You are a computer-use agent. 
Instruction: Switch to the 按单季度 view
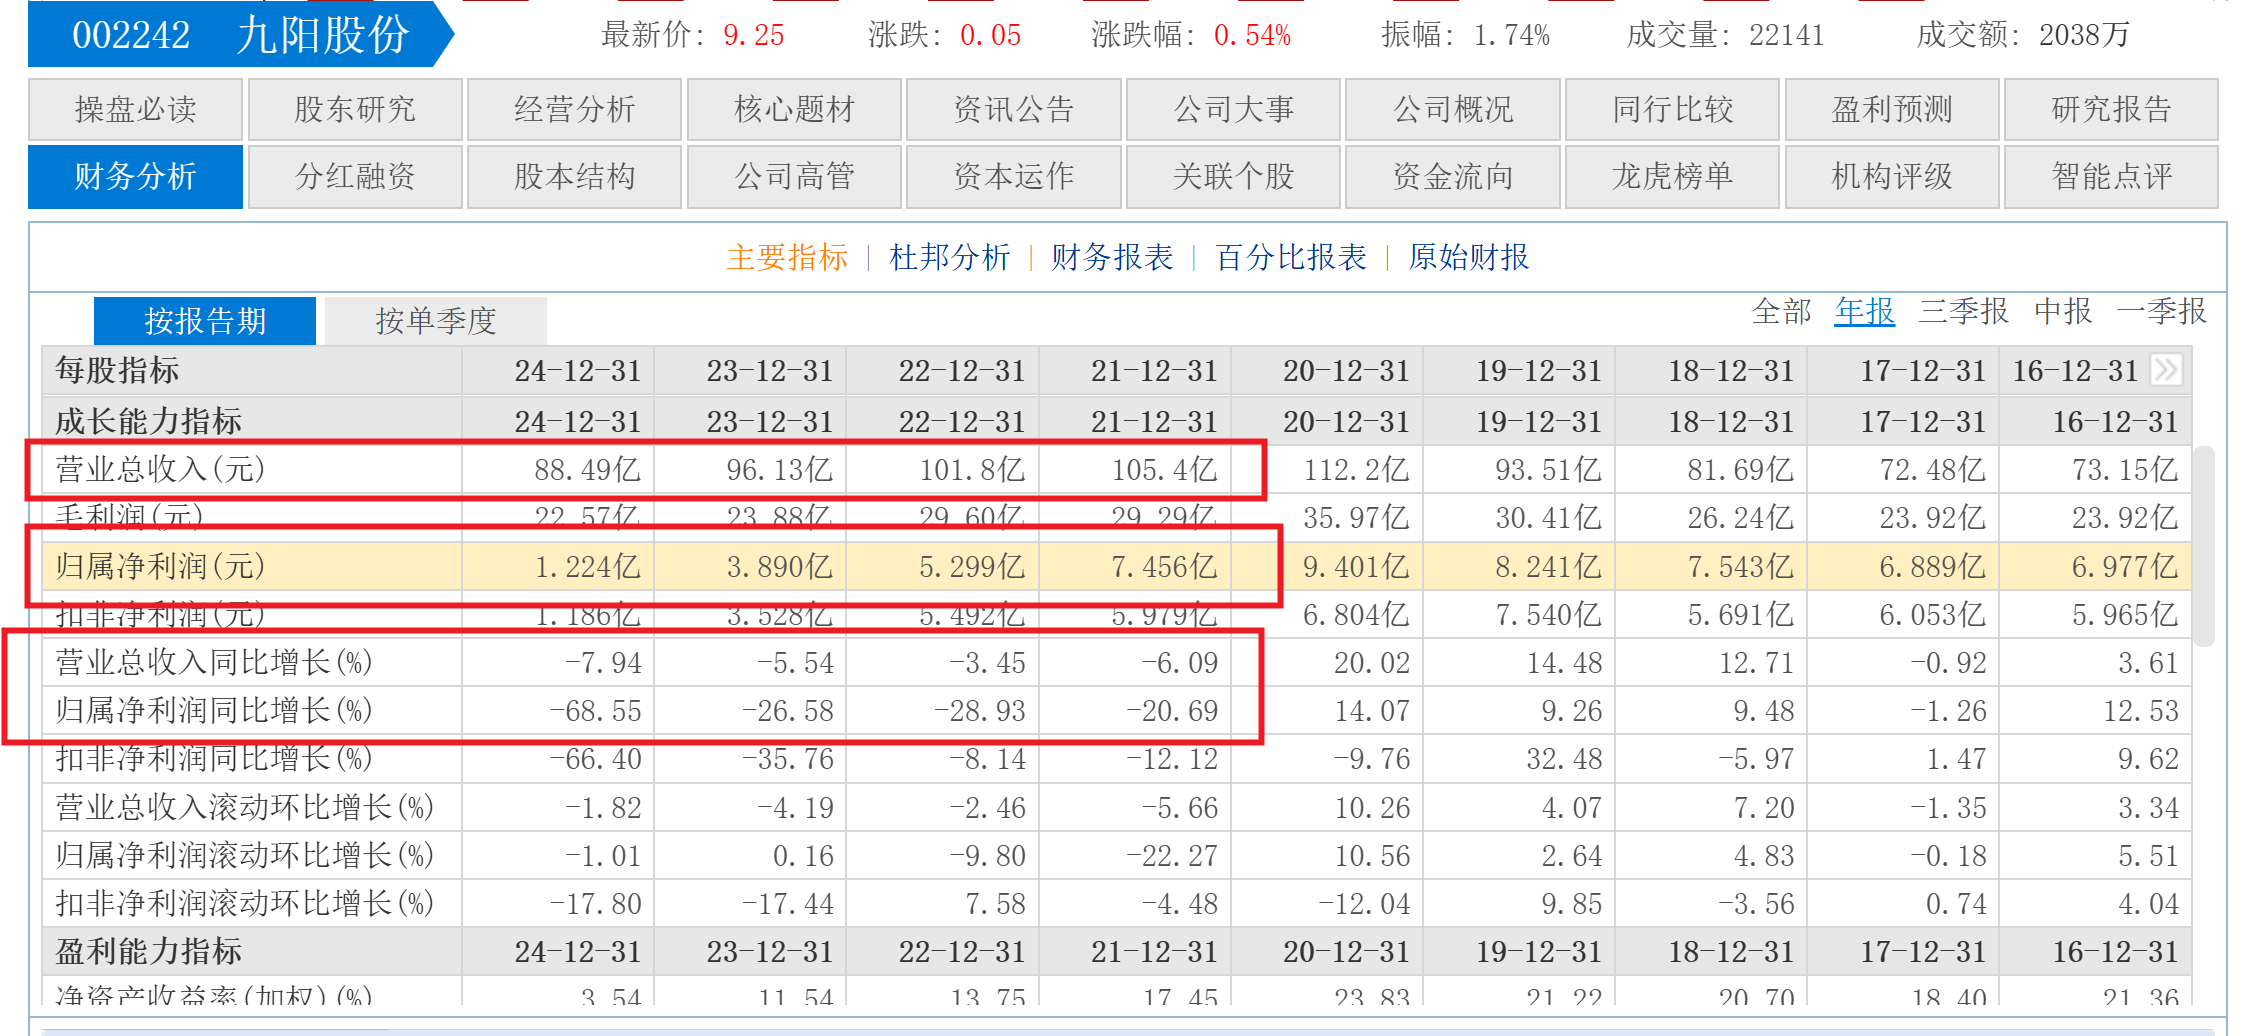pos(436,321)
